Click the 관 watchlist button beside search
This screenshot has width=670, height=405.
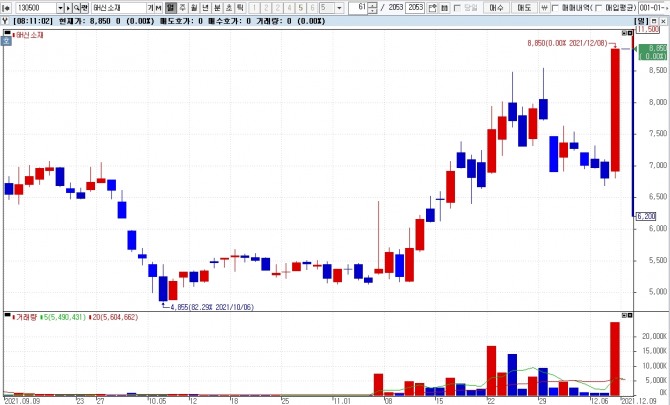tap(86, 7)
